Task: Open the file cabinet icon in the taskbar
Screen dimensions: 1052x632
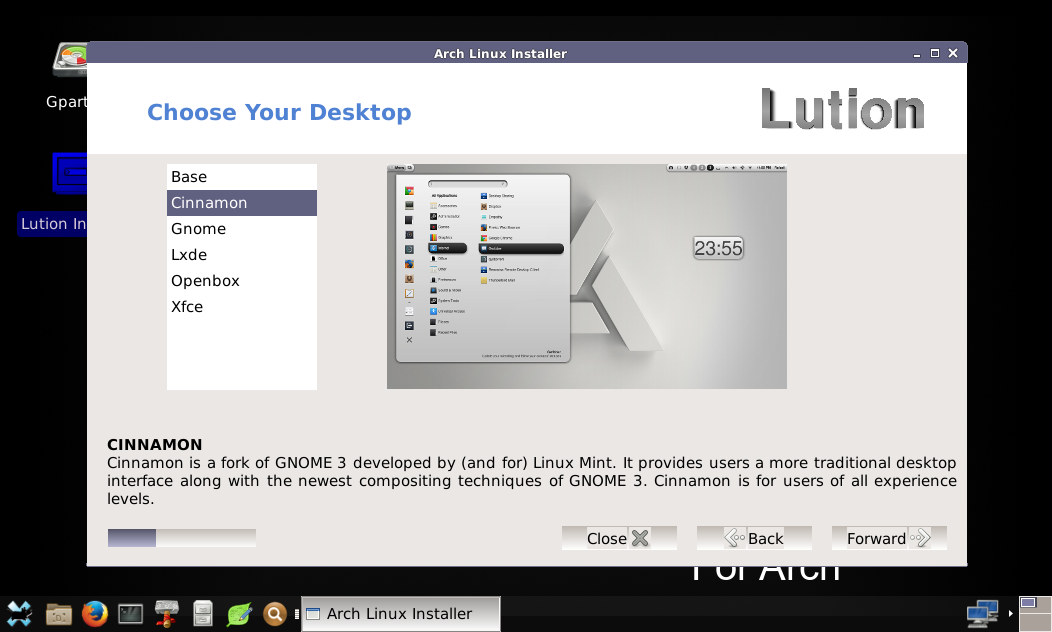Action: [x=203, y=613]
